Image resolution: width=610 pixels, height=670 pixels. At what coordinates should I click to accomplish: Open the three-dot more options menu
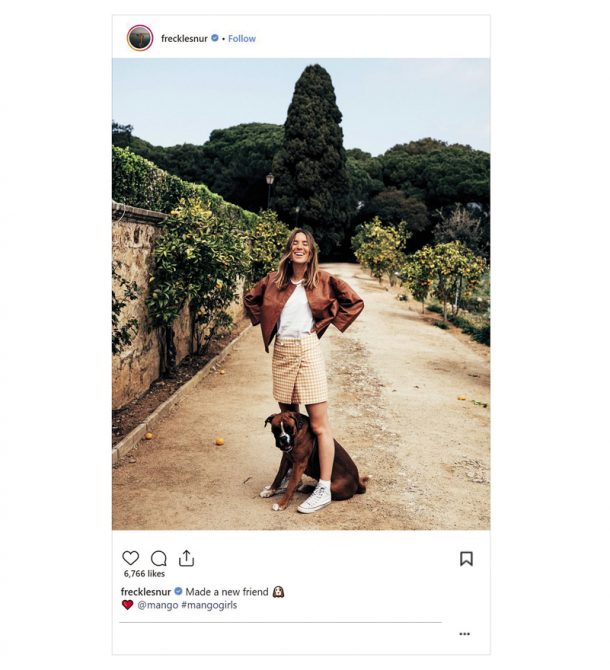(464, 634)
